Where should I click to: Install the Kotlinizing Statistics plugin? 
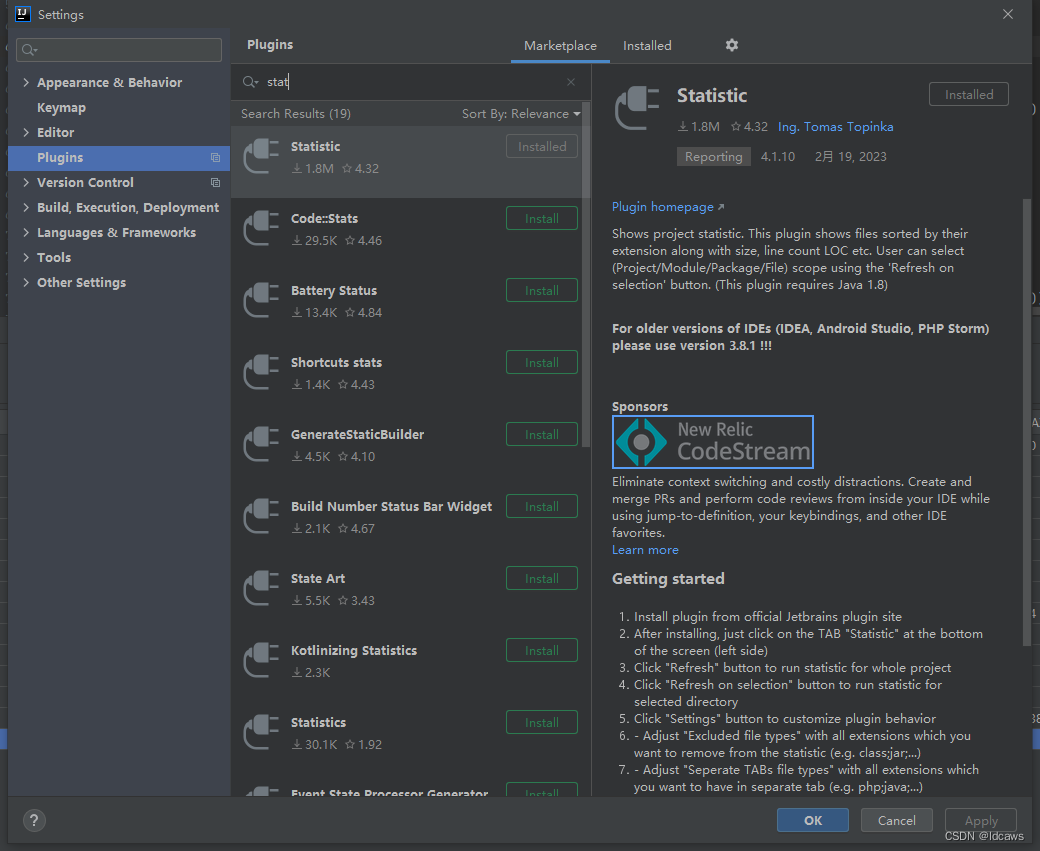542,650
